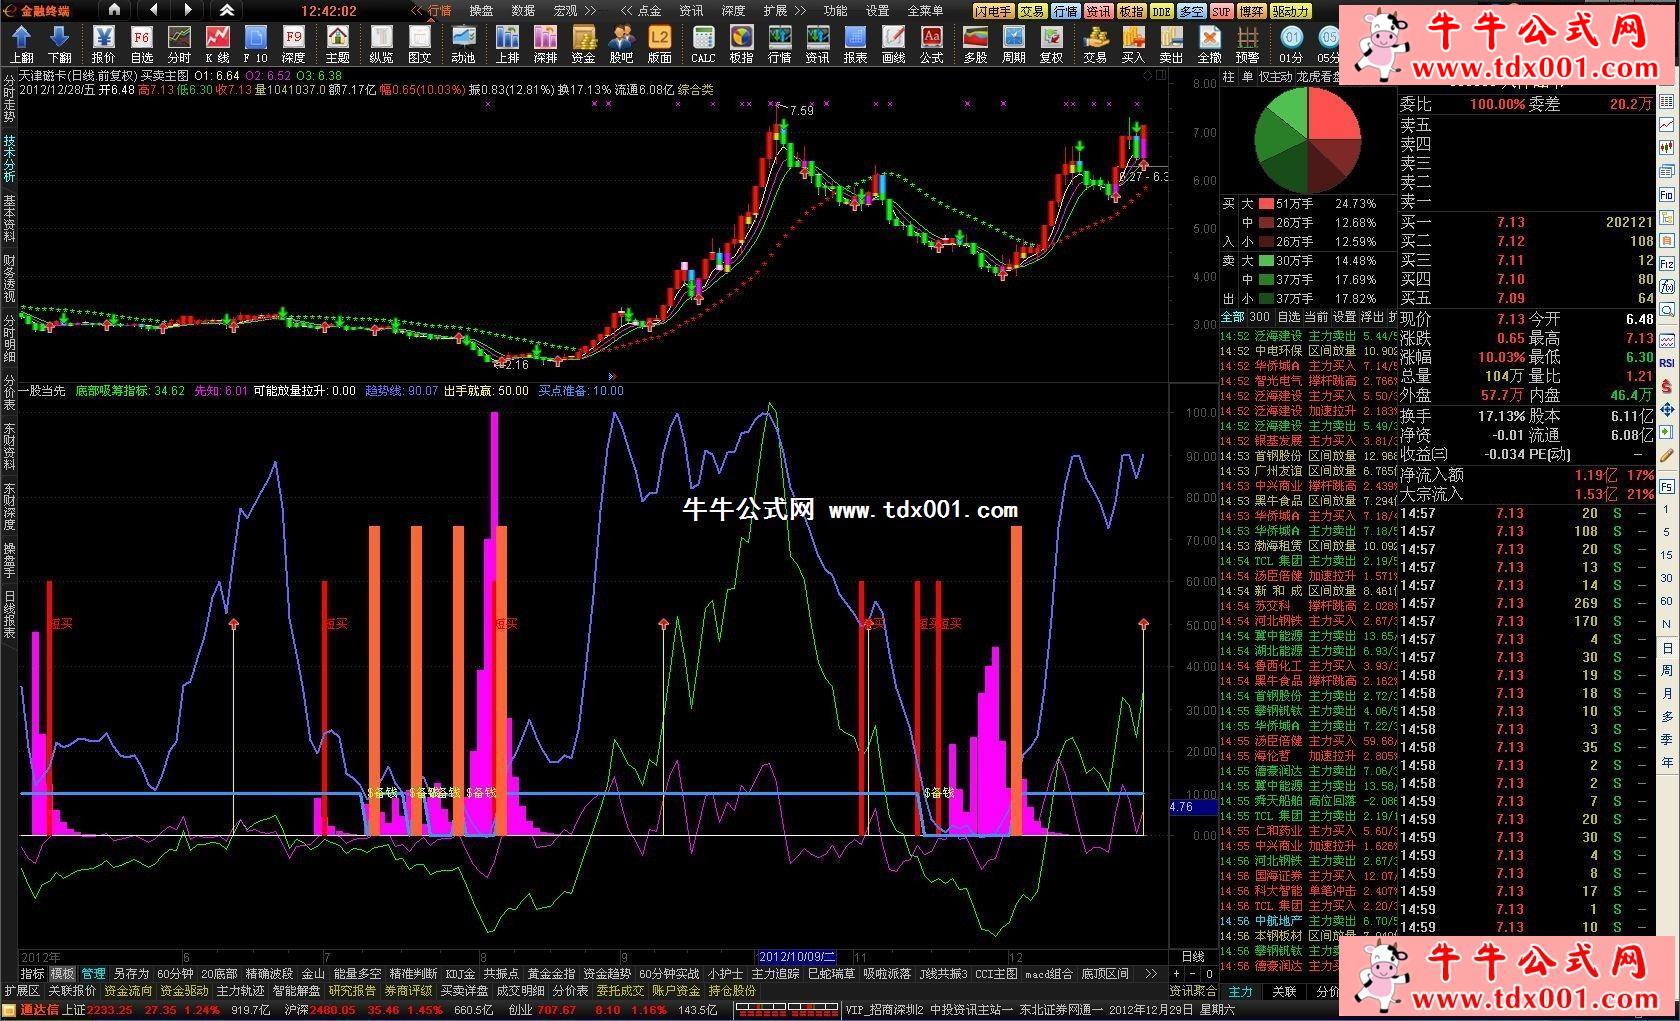Click the SUP button
This screenshot has height=1021, width=1680.
click(x=1221, y=11)
